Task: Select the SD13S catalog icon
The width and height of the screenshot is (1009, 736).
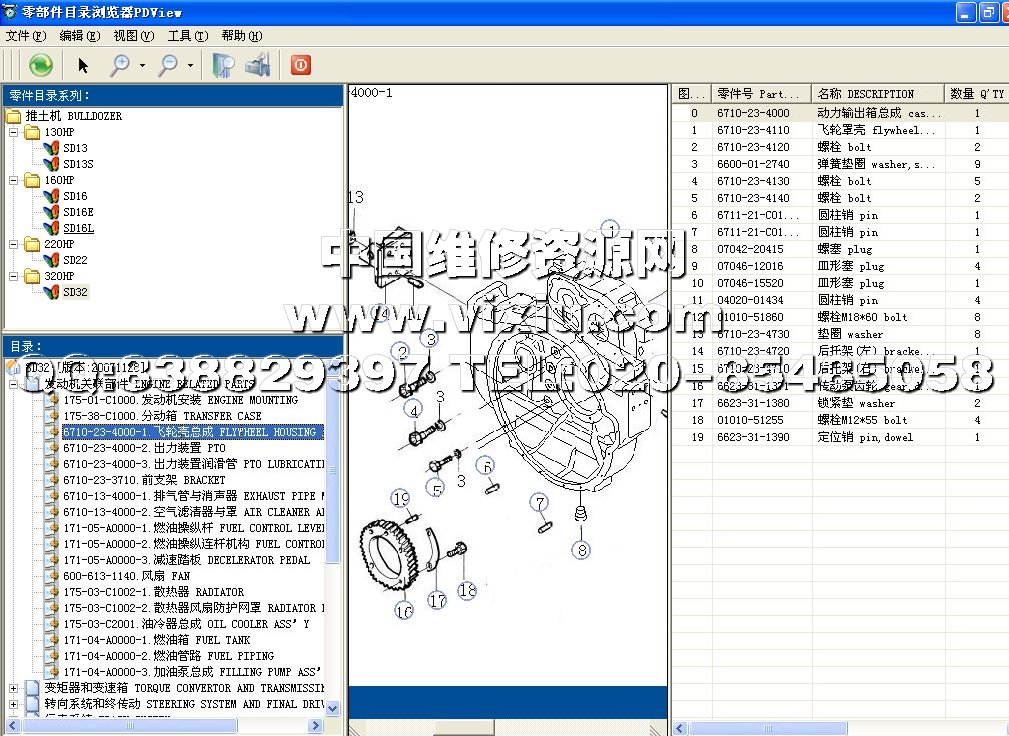Action: 52,164
